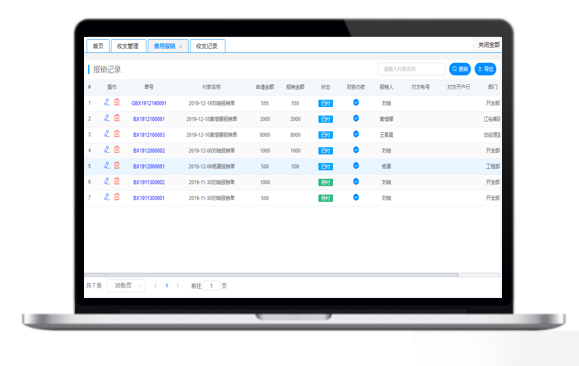
Task: Delete record BX1912160003 with its trash icon
Action: click(117, 134)
